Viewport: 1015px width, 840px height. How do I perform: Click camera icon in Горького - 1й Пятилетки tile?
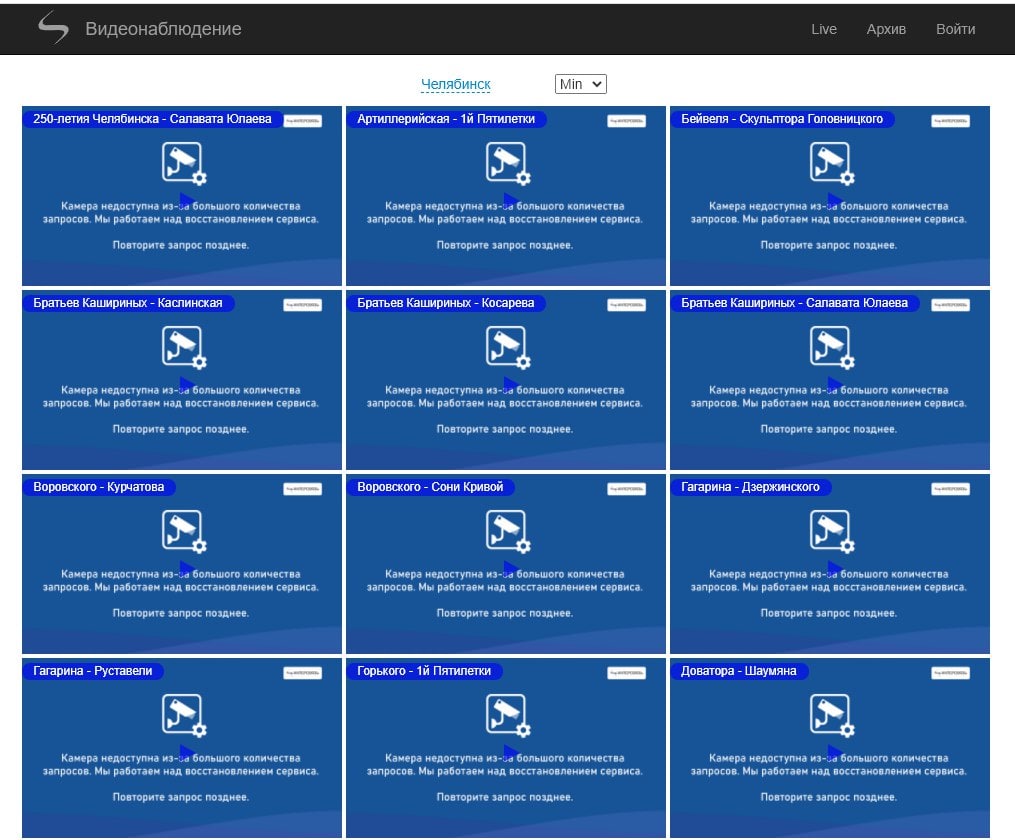(508, 715)
